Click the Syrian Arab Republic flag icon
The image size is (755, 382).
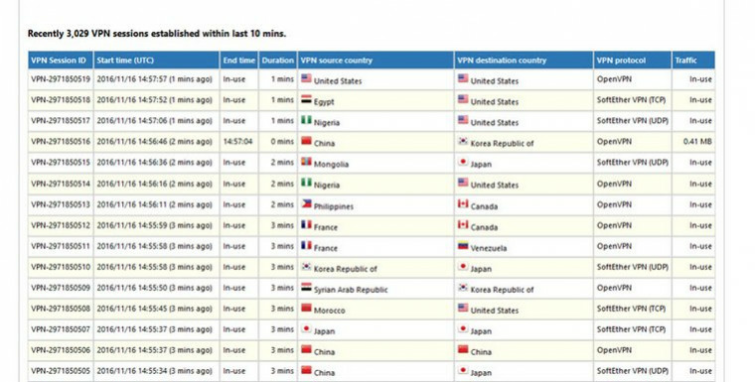[x=306, y=287]
